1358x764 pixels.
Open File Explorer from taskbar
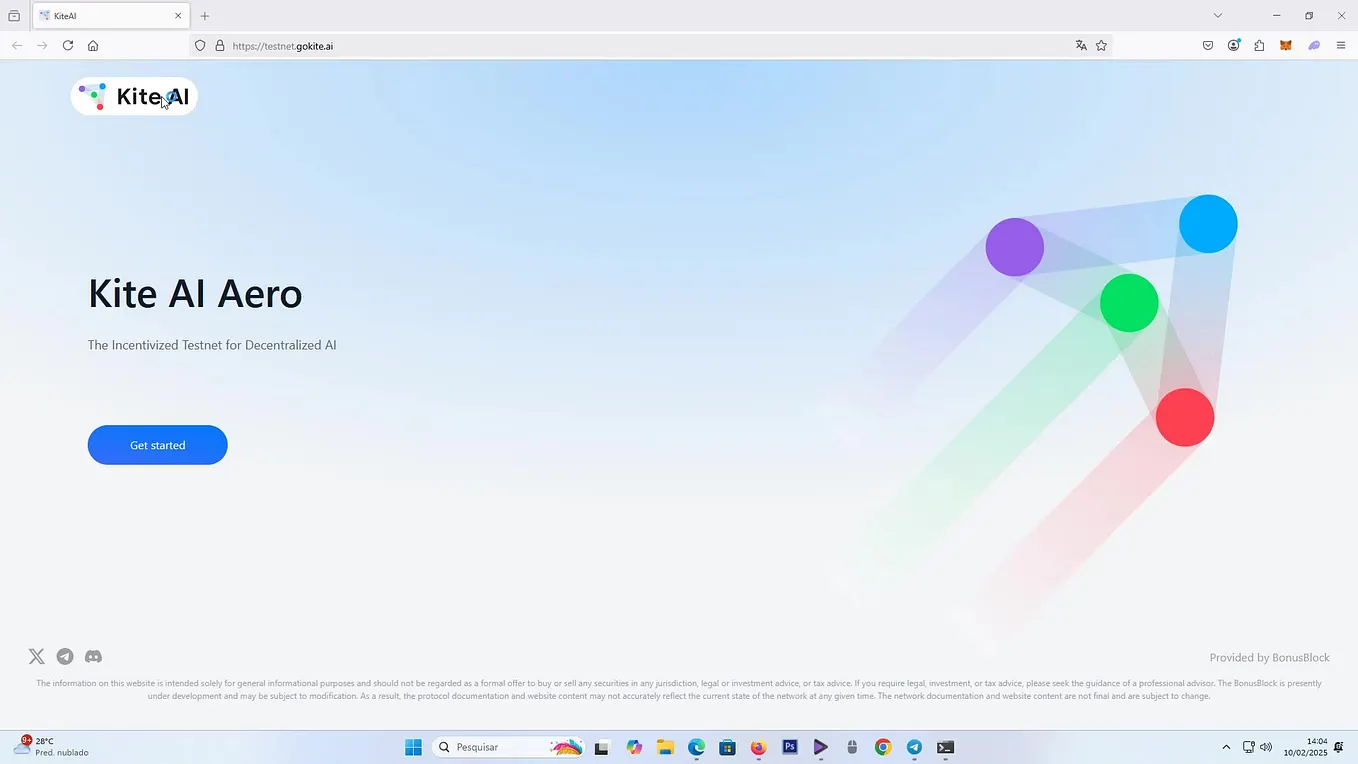pyautogui.click(x=665, y=747)
